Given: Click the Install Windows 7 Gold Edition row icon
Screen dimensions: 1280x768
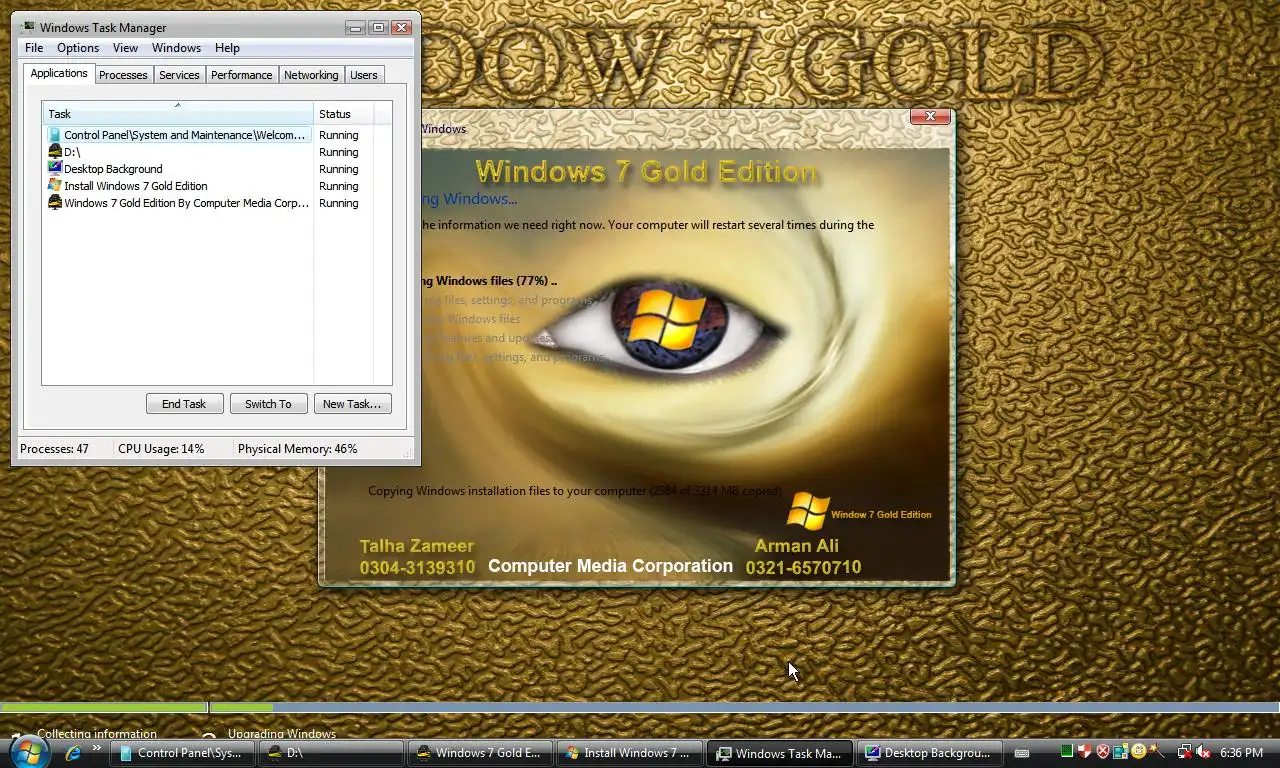Looking at the screenshot, I should pyautogui.click(x=55, y=186).
